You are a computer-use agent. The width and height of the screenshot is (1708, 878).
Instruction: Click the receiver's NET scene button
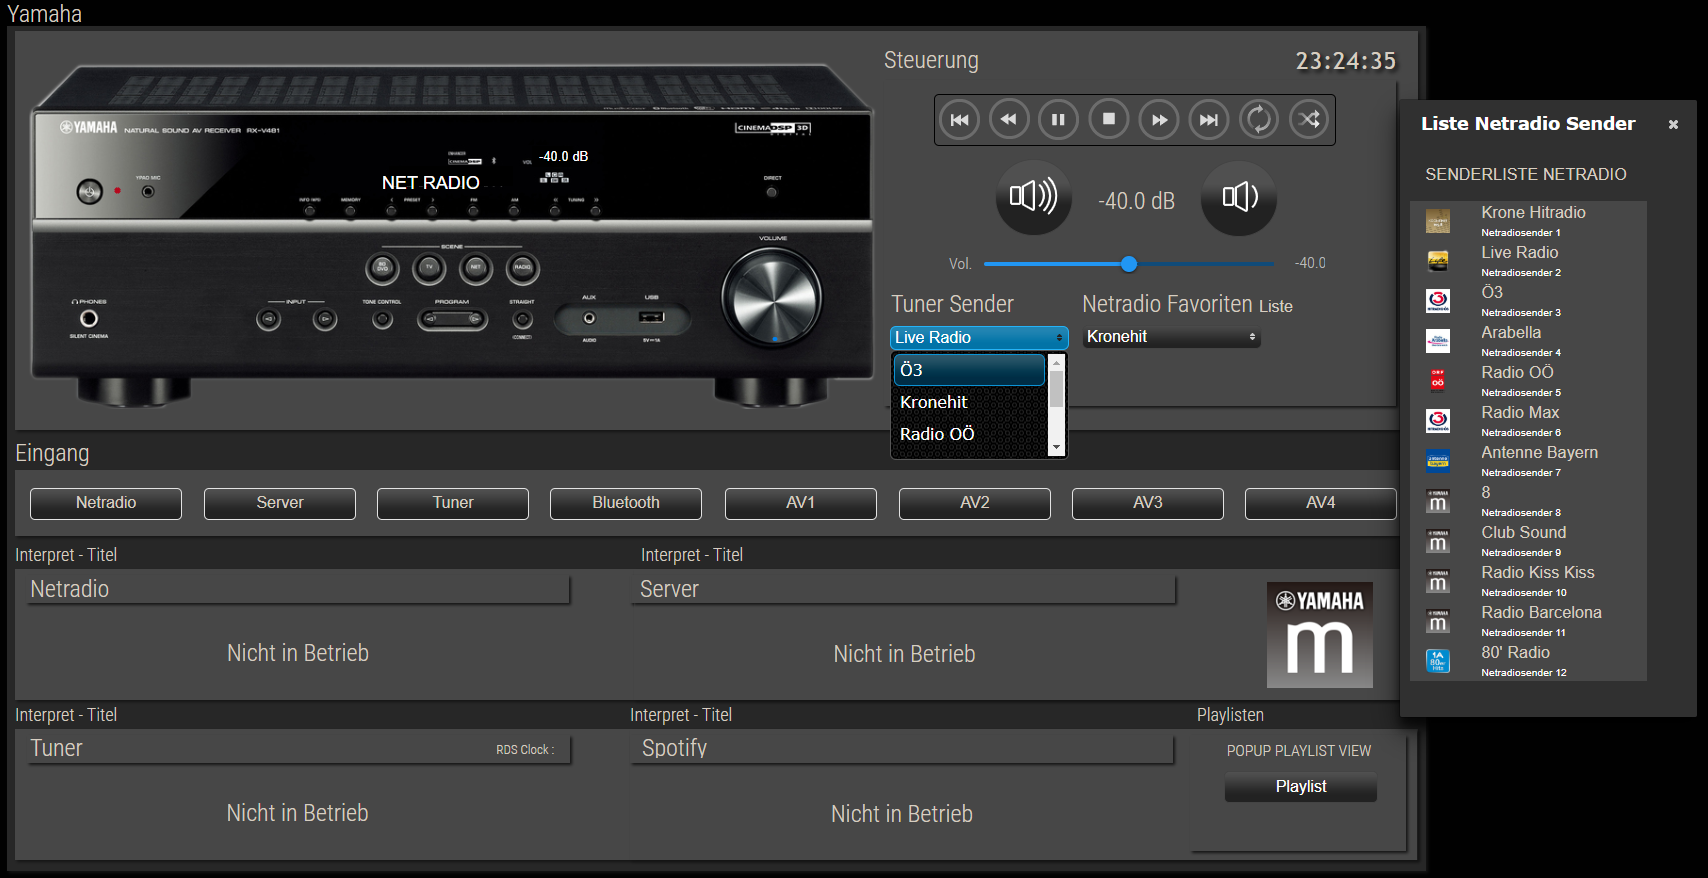(x=476, y=267)
